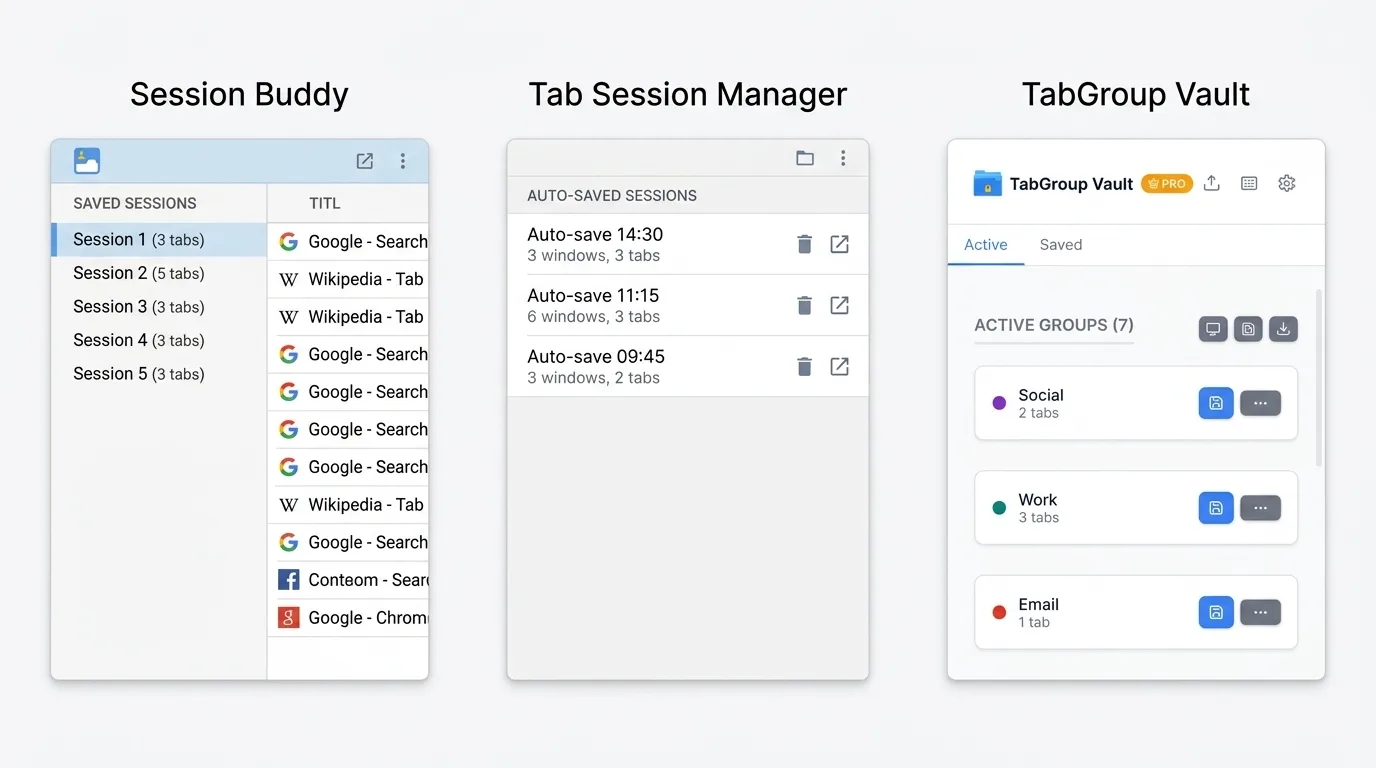
Task: Click the monitor icon button beside Active Groups
Action: pyautogui.click(x=1213, y=328)
